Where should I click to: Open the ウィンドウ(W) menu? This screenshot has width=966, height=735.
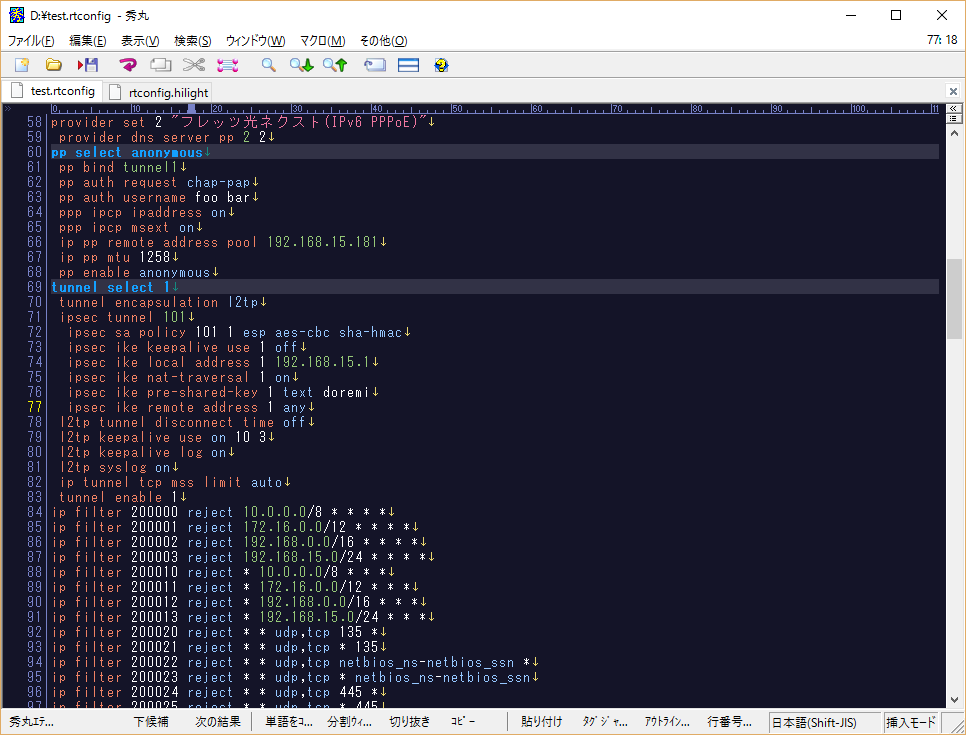click(255, 41)
